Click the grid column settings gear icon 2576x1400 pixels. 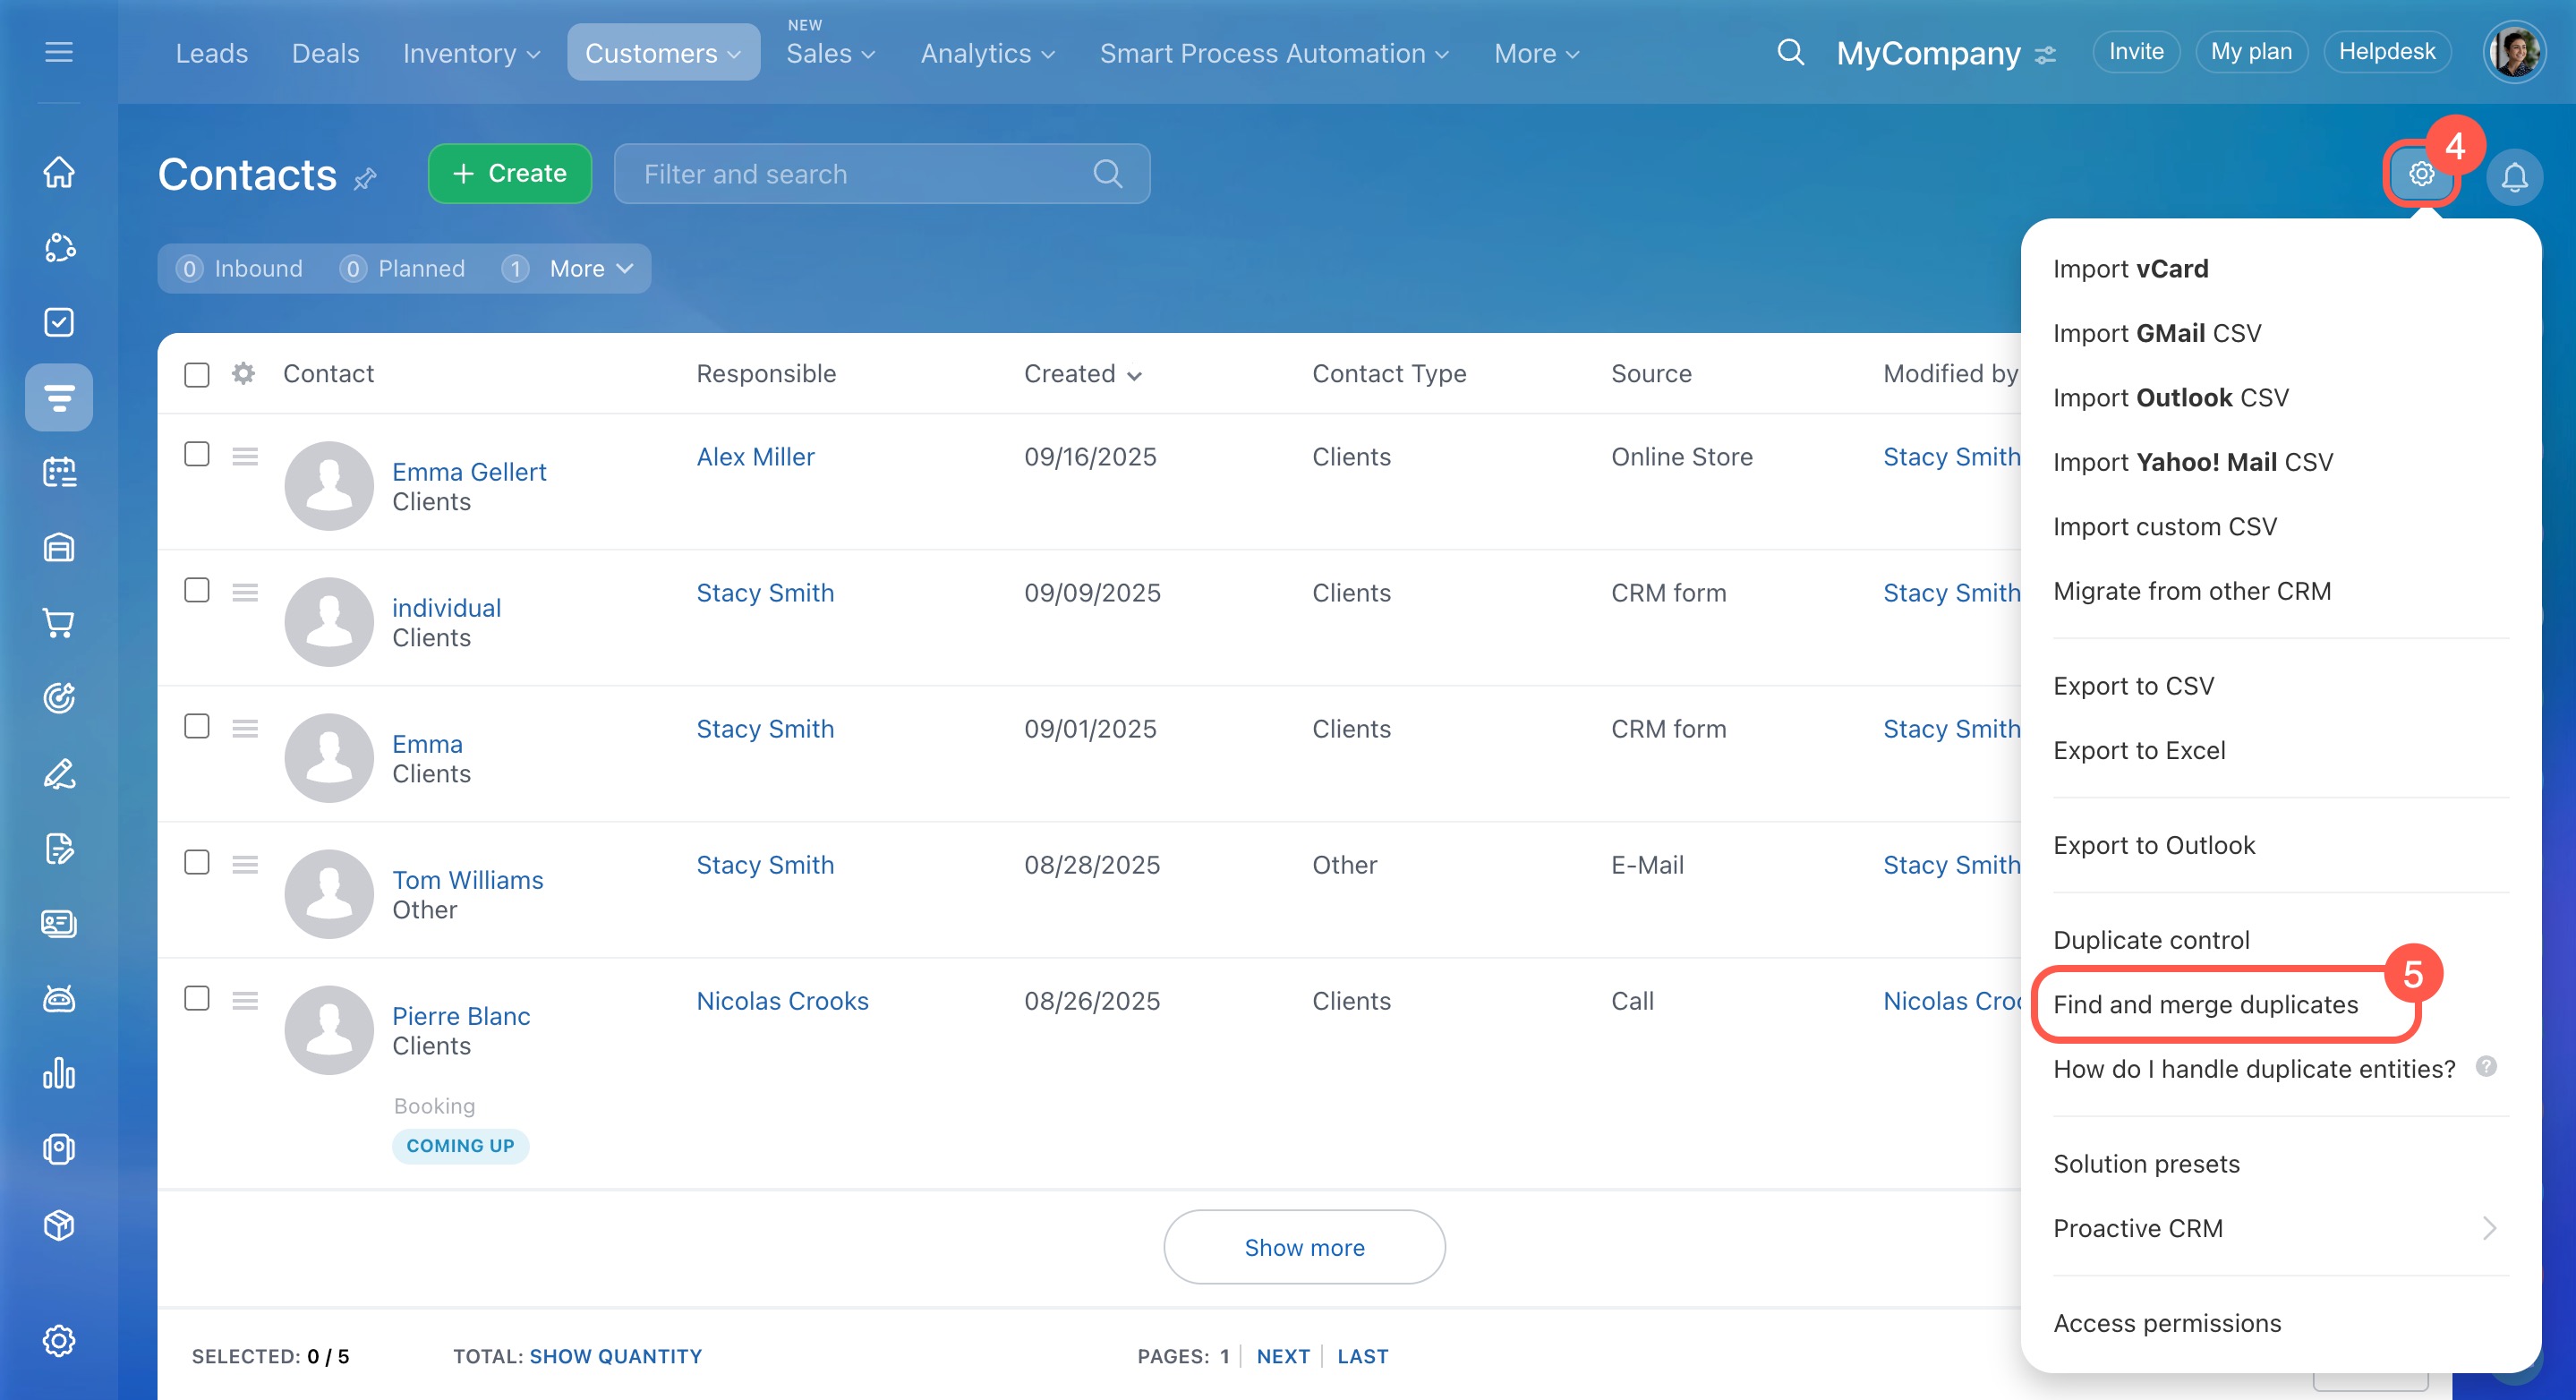[x=243, y=373]
